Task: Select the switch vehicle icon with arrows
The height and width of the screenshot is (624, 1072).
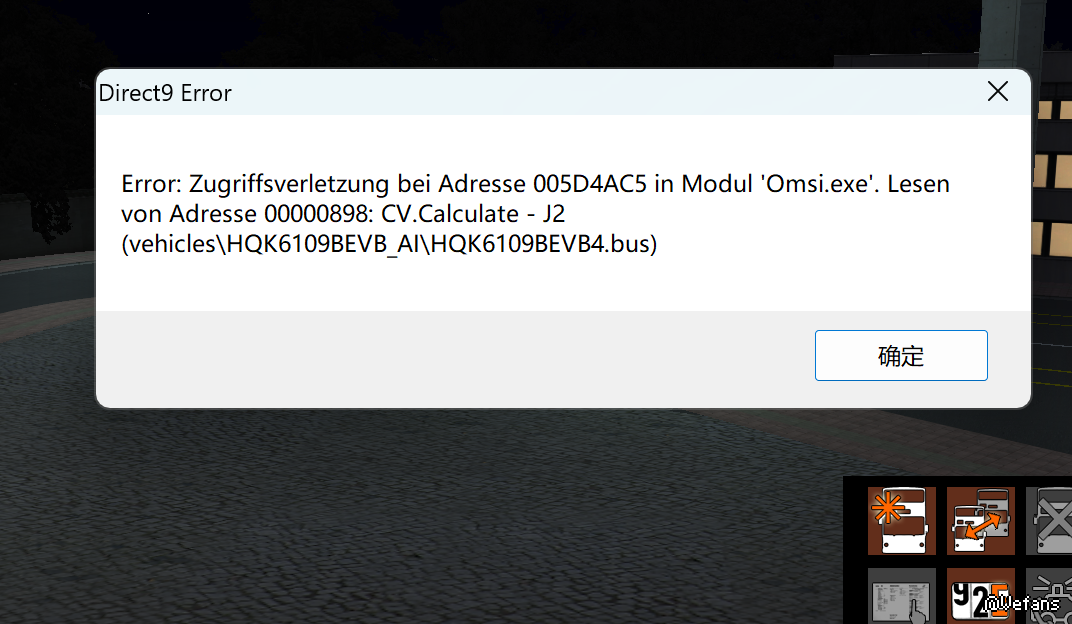Action: (980, 521)
